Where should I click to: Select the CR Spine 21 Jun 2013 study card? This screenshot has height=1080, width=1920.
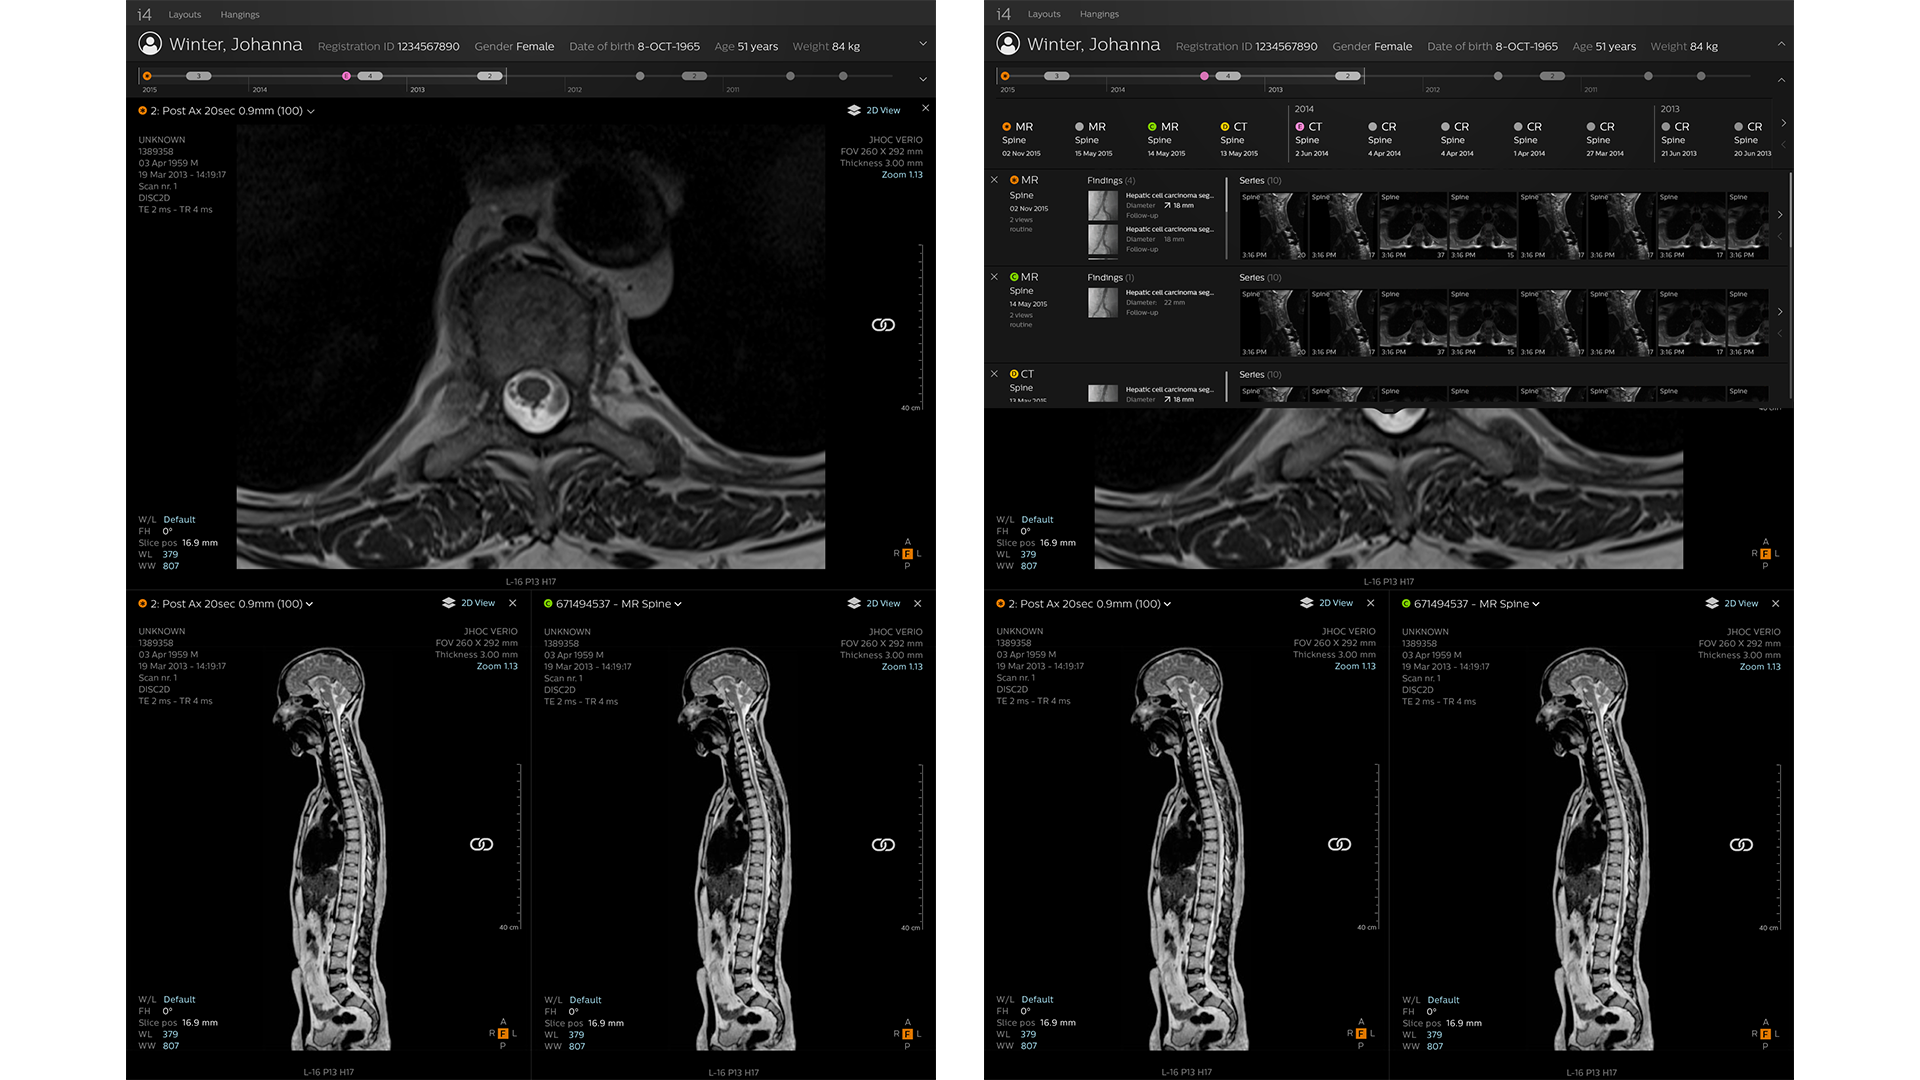point(1678,139)
